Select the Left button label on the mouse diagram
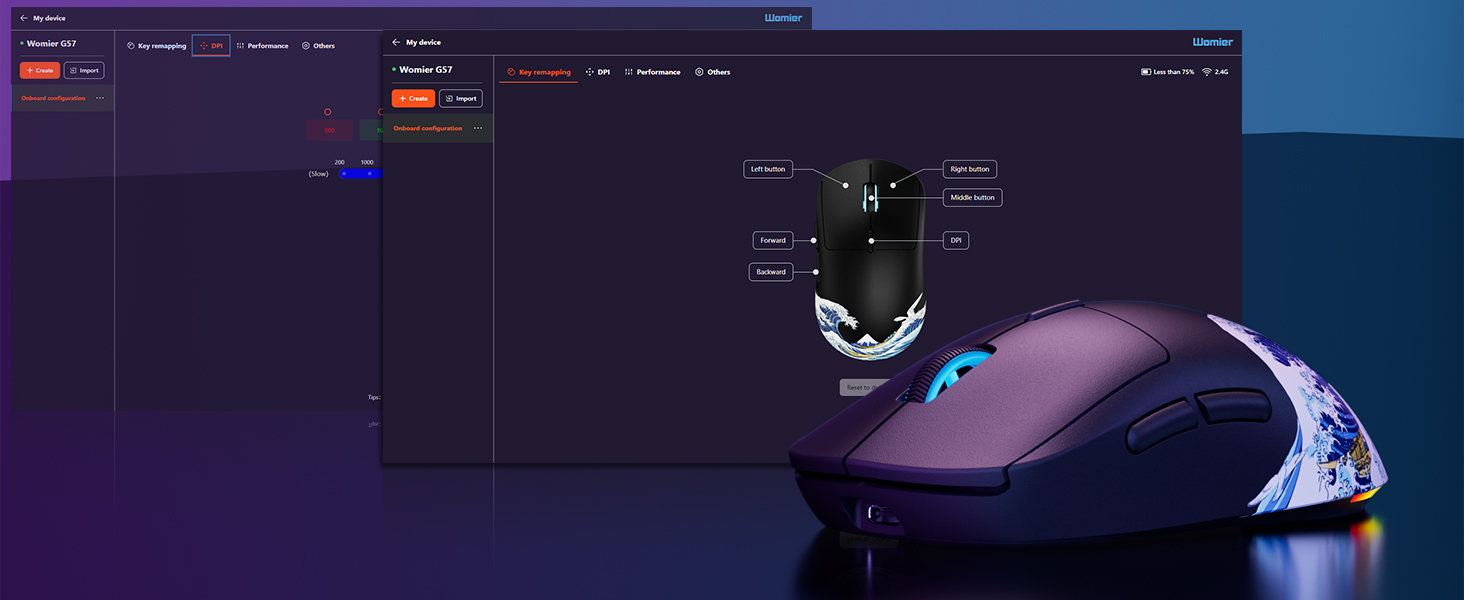The height and width of the screenshot is (600, 1464). 768,169
